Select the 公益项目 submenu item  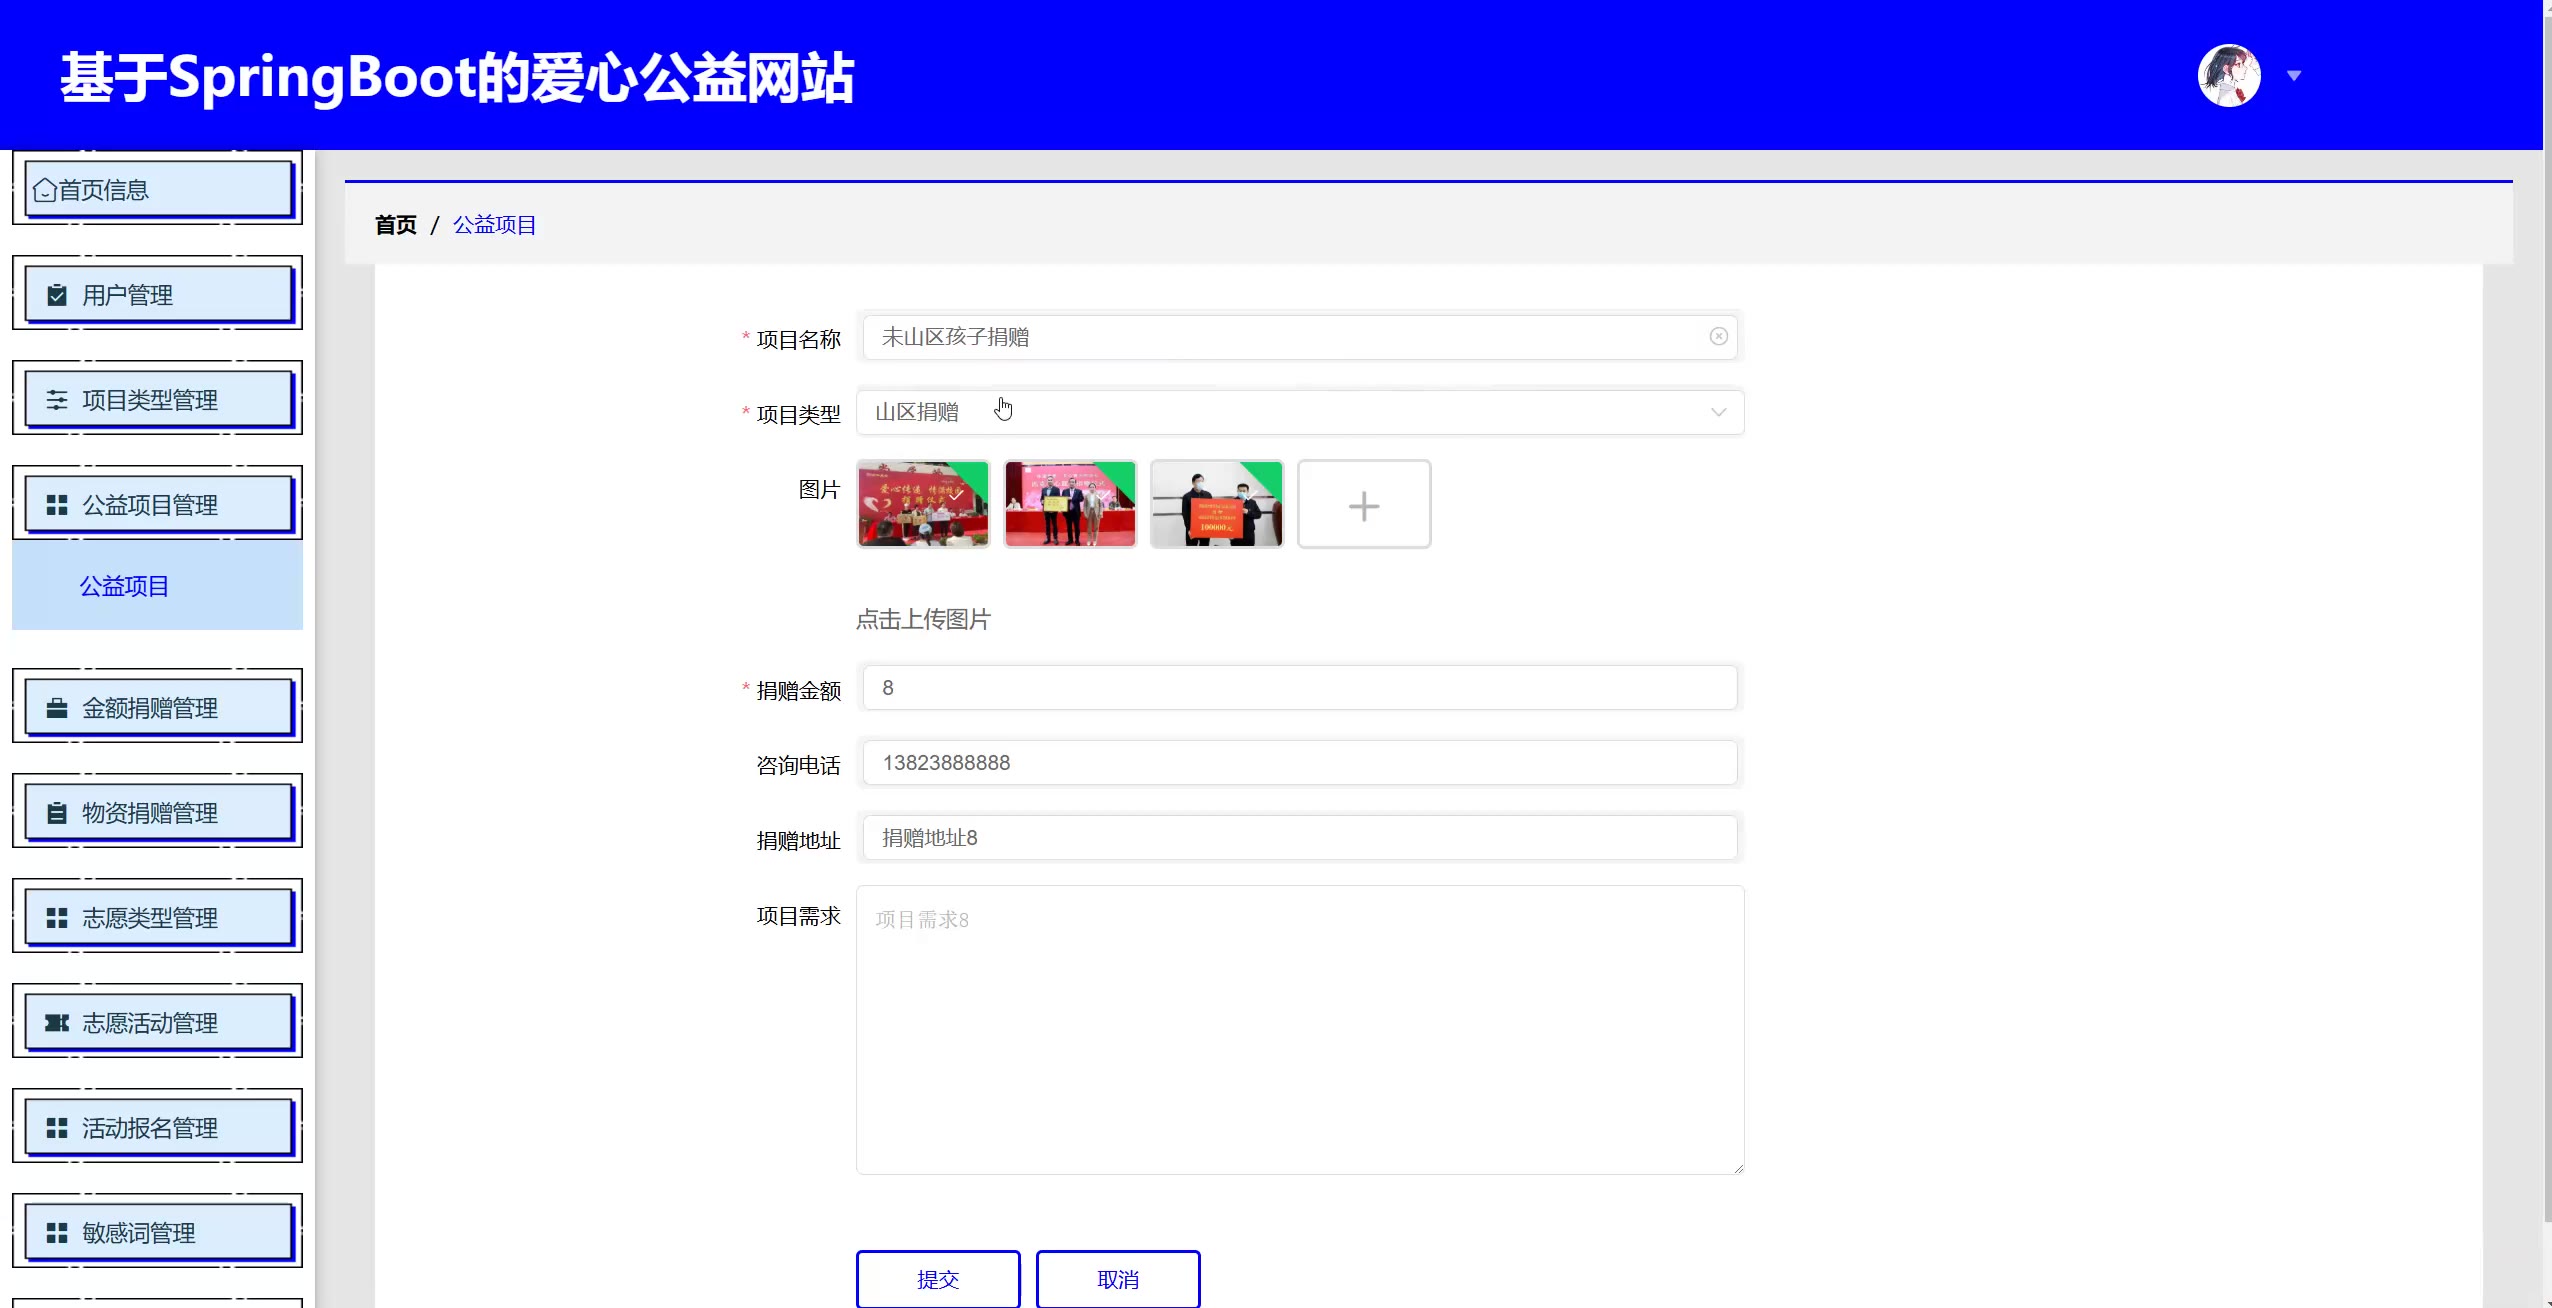point(124,586)
